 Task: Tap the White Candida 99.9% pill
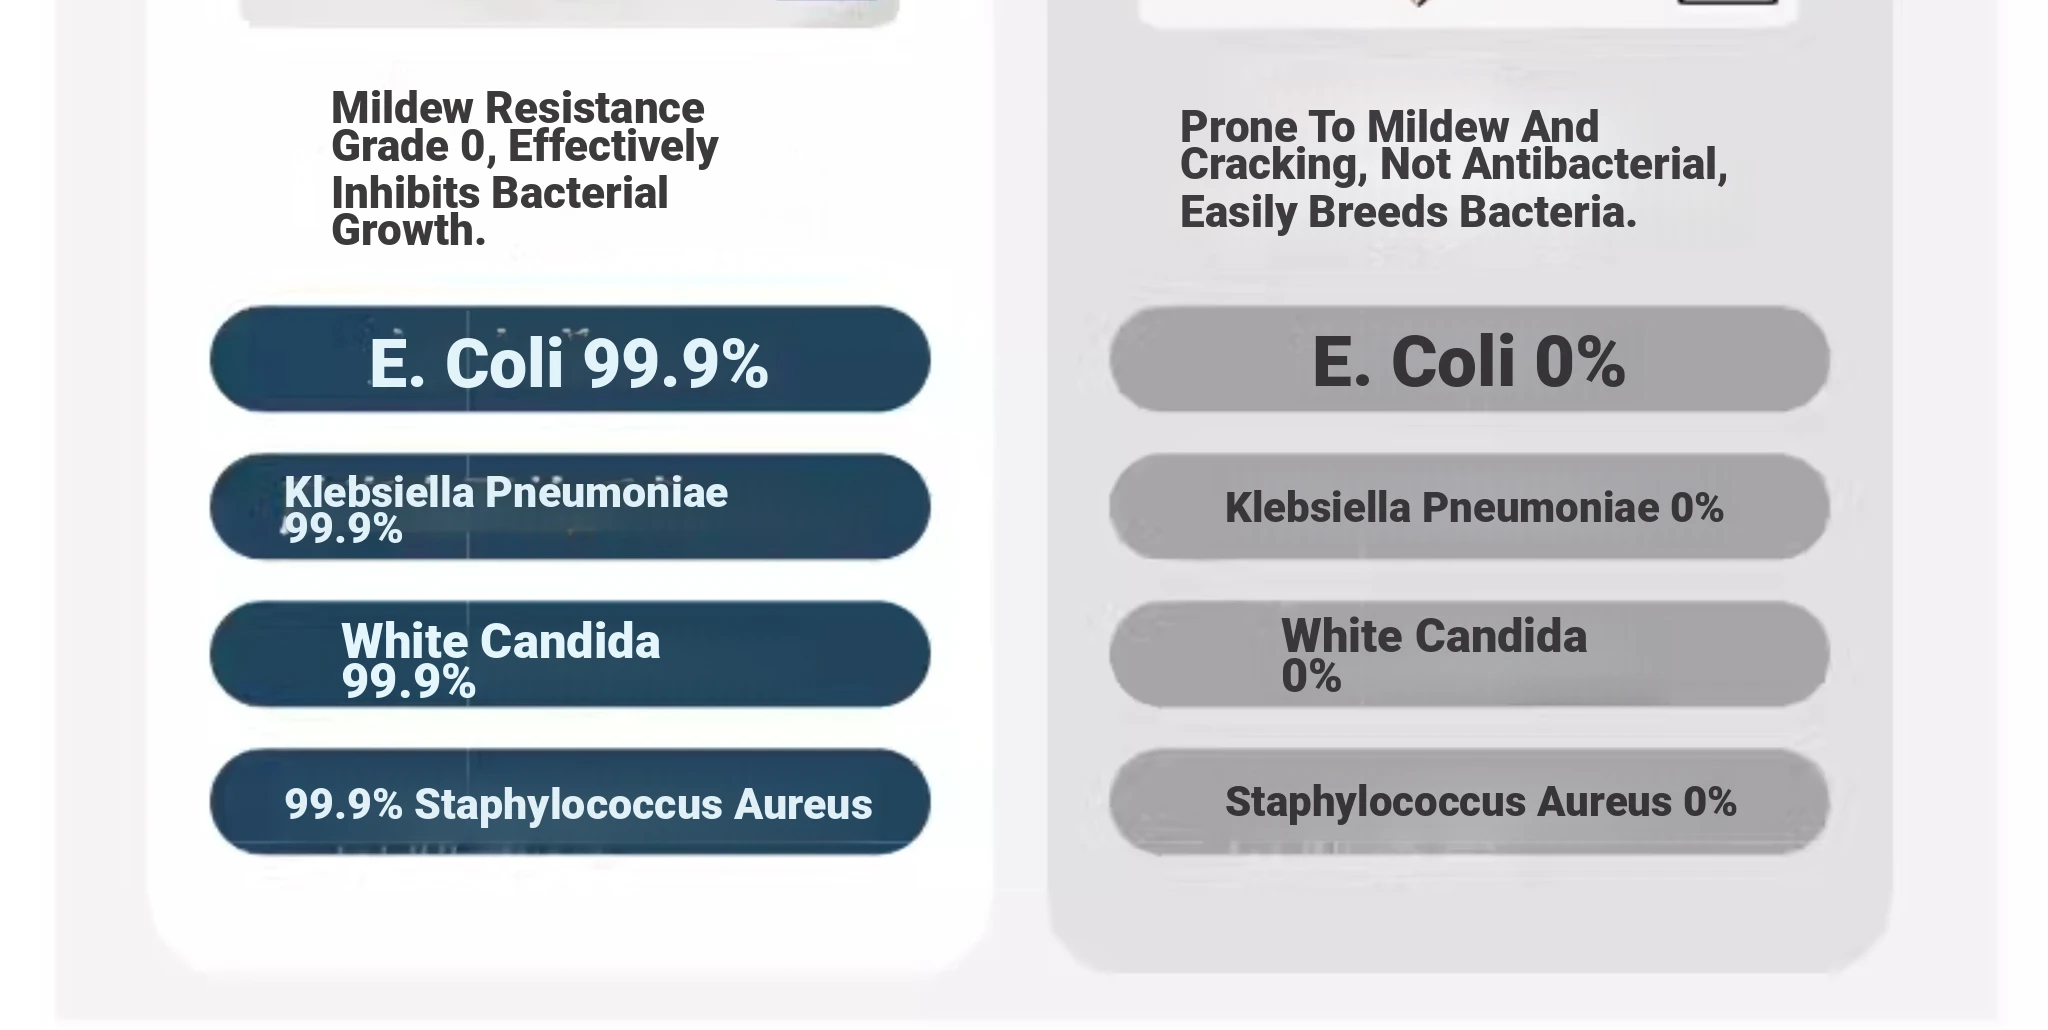pyautogui.click(x=569, y=655)
